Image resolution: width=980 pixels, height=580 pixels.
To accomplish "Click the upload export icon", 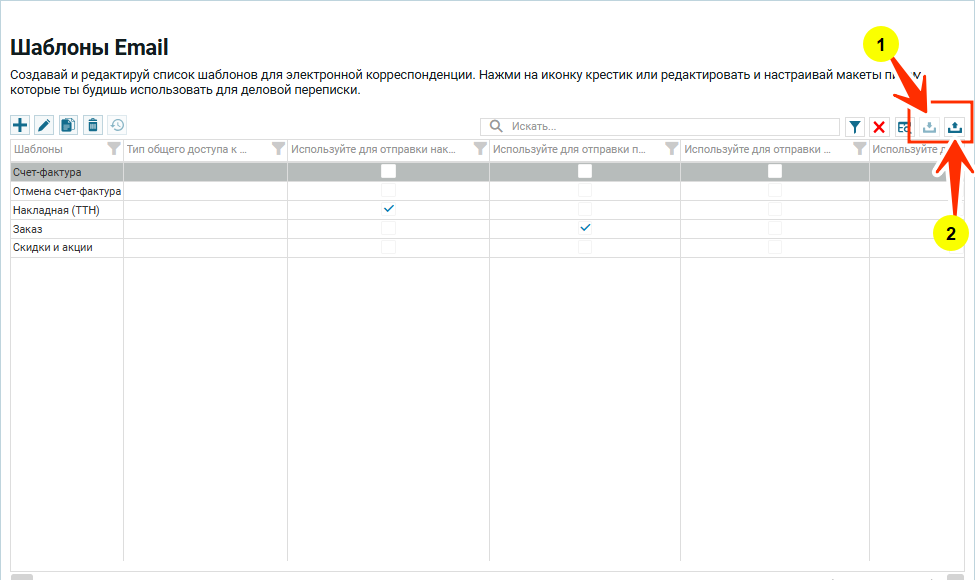I will (955, 127).
